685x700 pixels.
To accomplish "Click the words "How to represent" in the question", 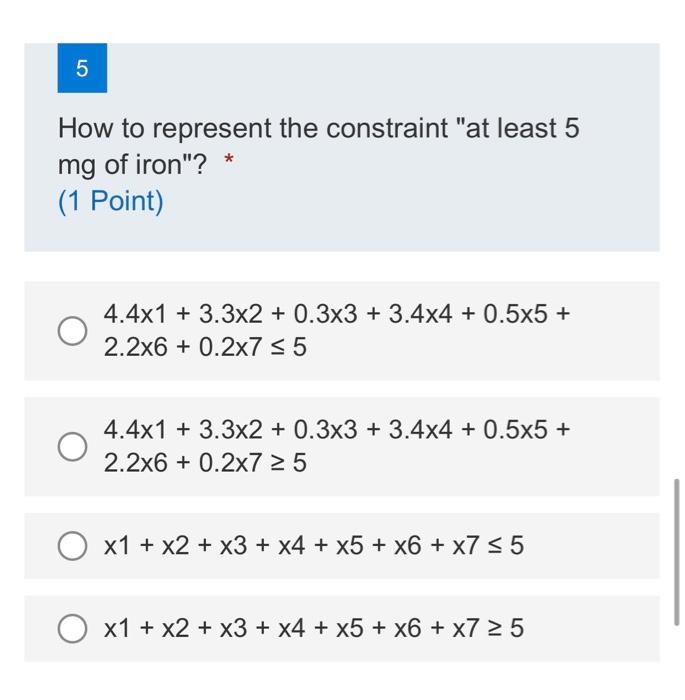I will pyautogui.click(x=165, y=129).
